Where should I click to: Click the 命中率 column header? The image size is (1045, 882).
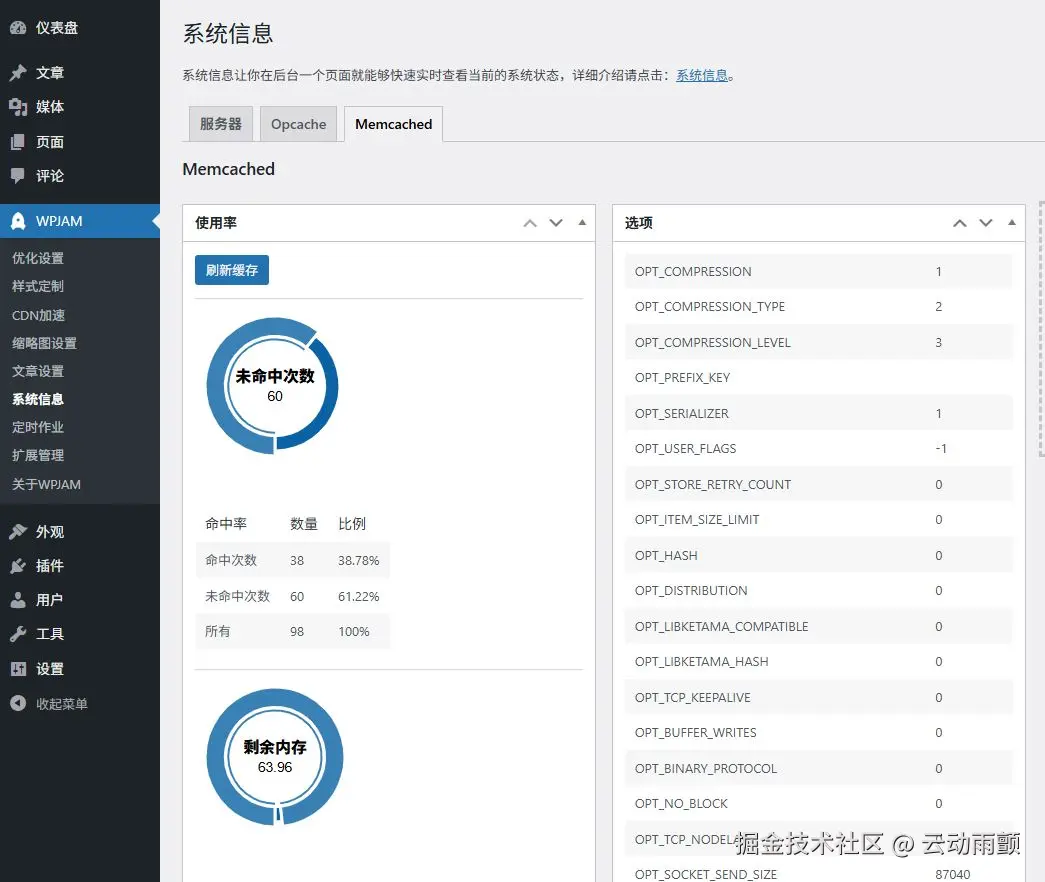click(x=226, y=524)
